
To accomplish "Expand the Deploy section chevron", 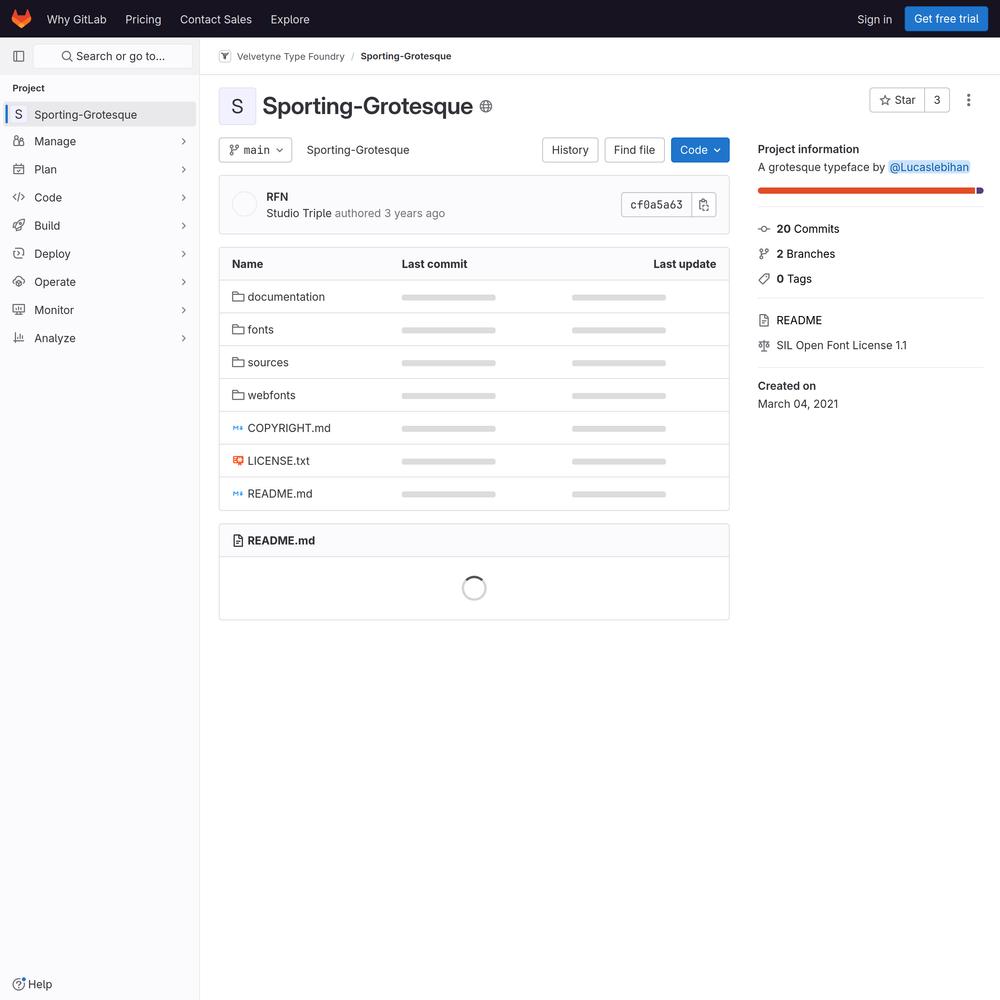I will pos(184,253).
